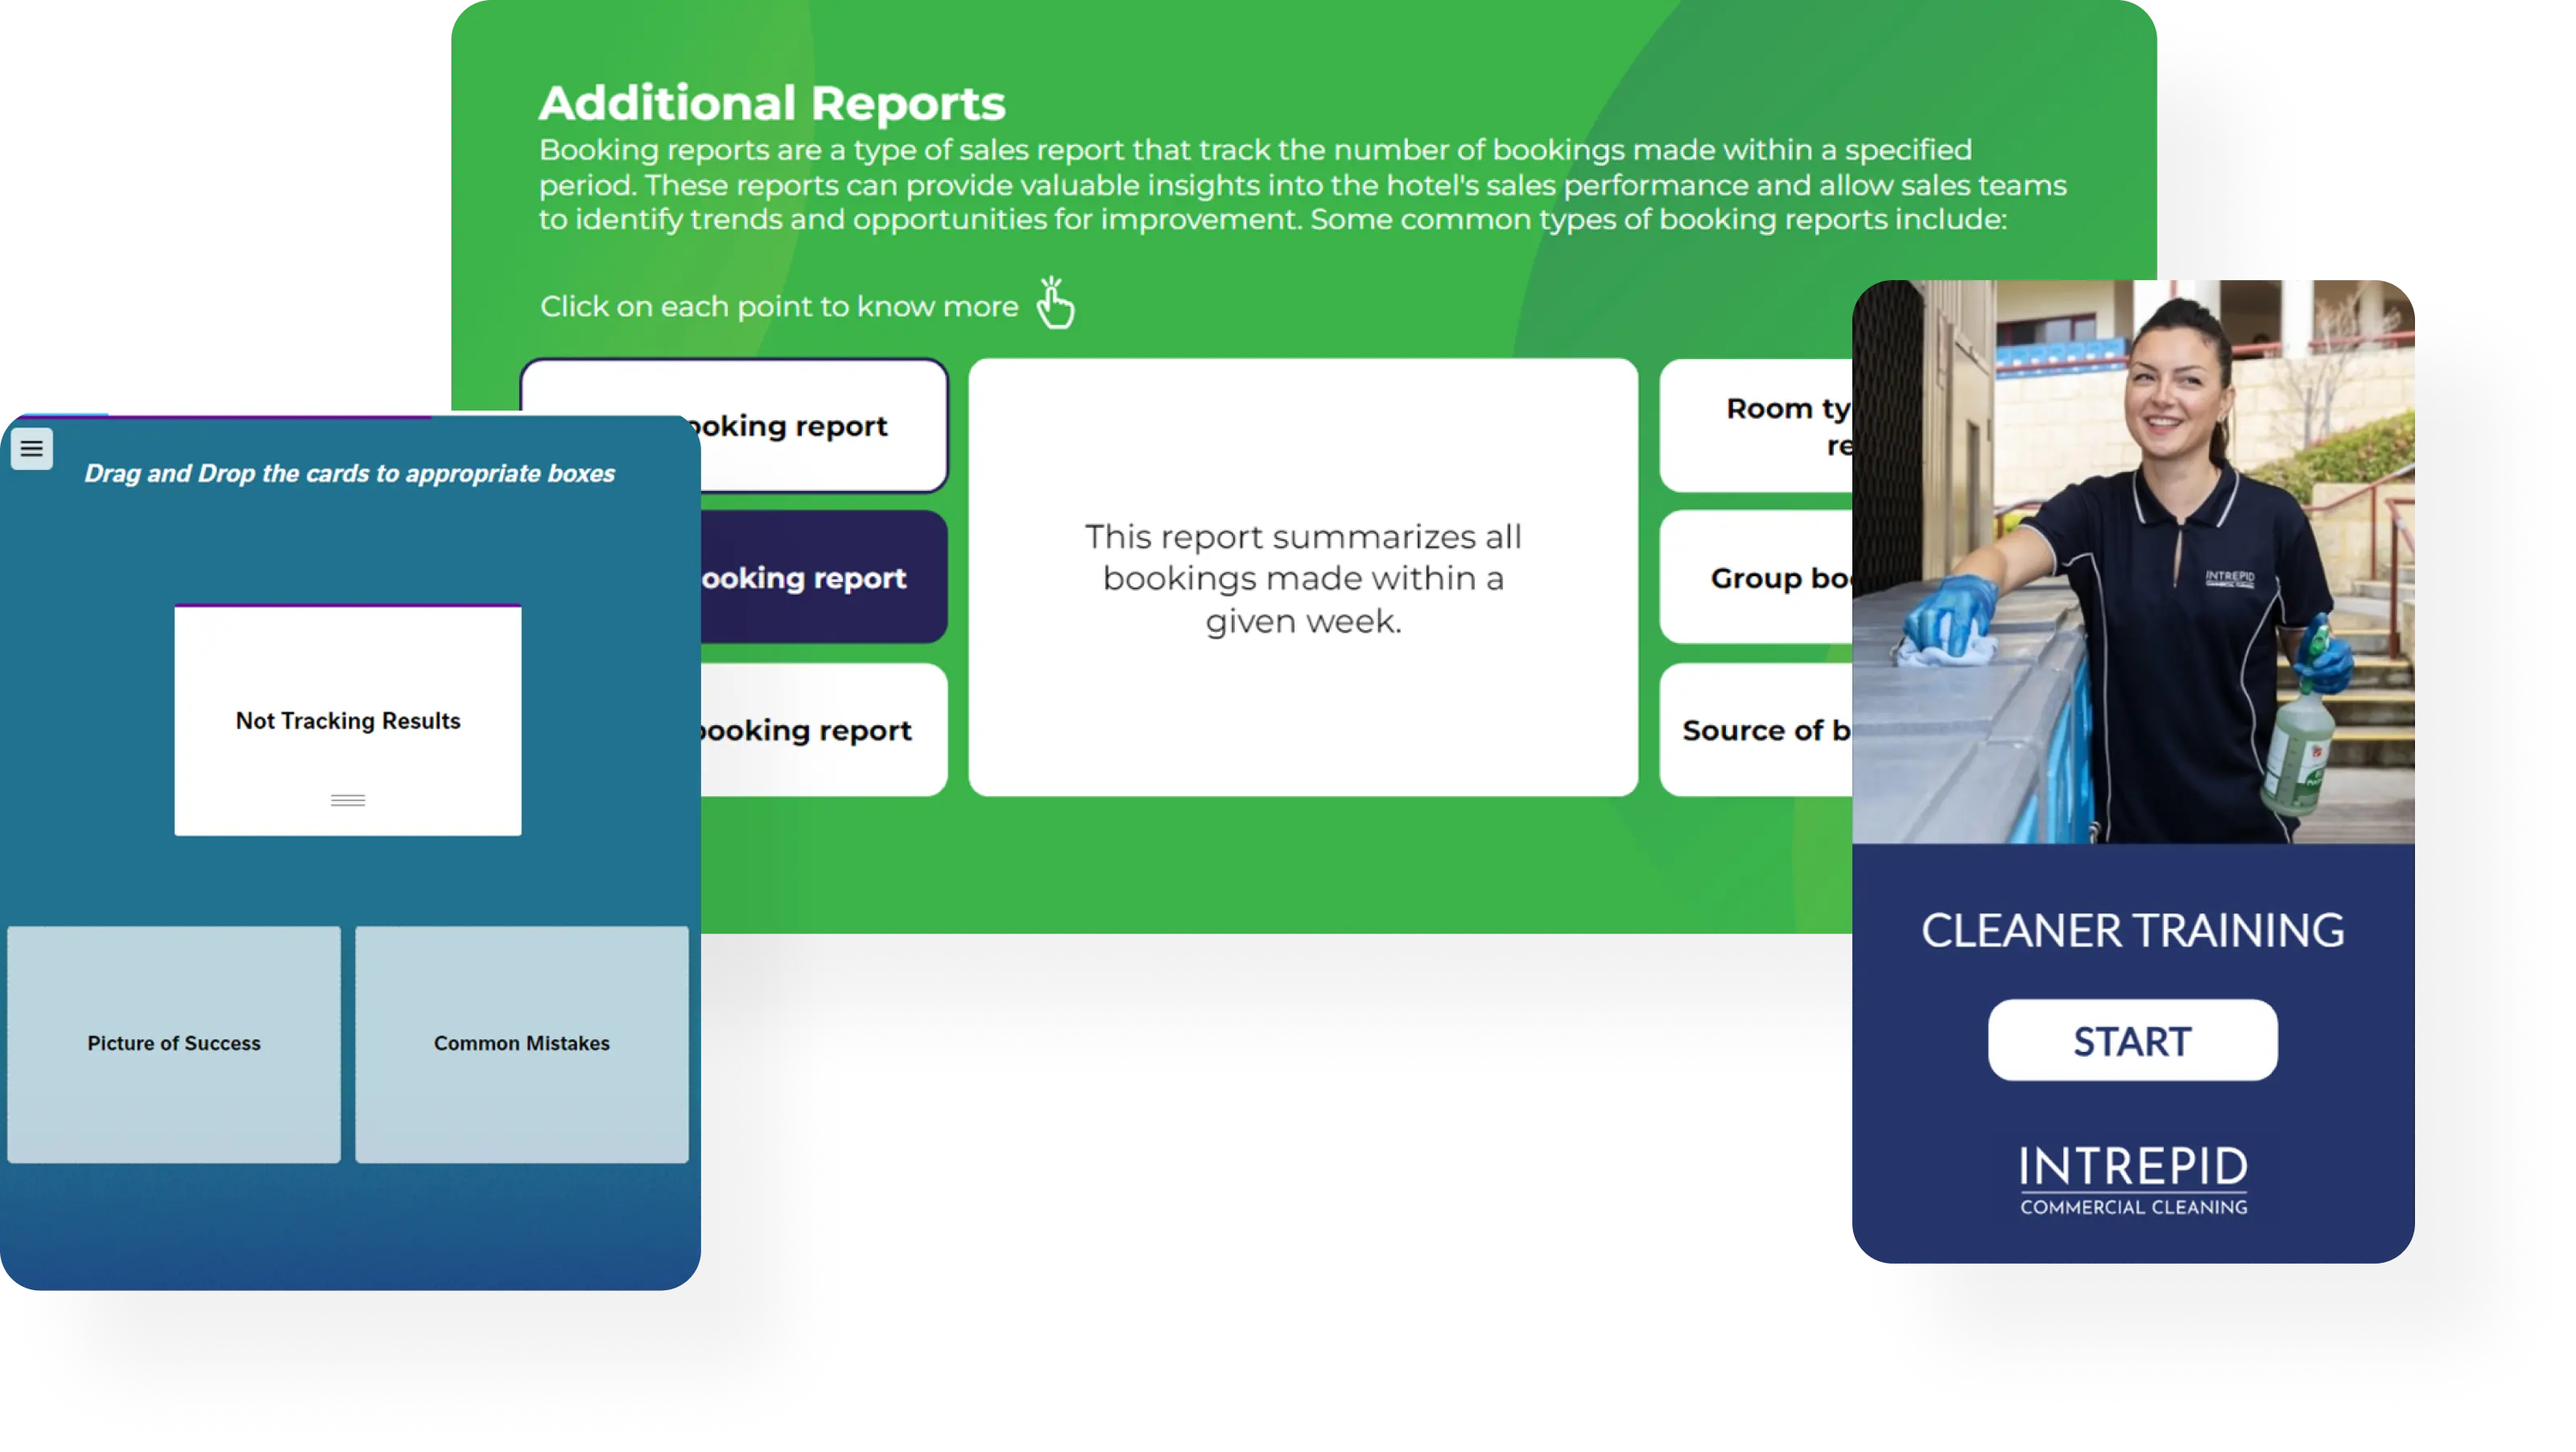Expand the source of bookings report card
This screenshot has width=2576, height=1452.
(x=1753, y=728)
